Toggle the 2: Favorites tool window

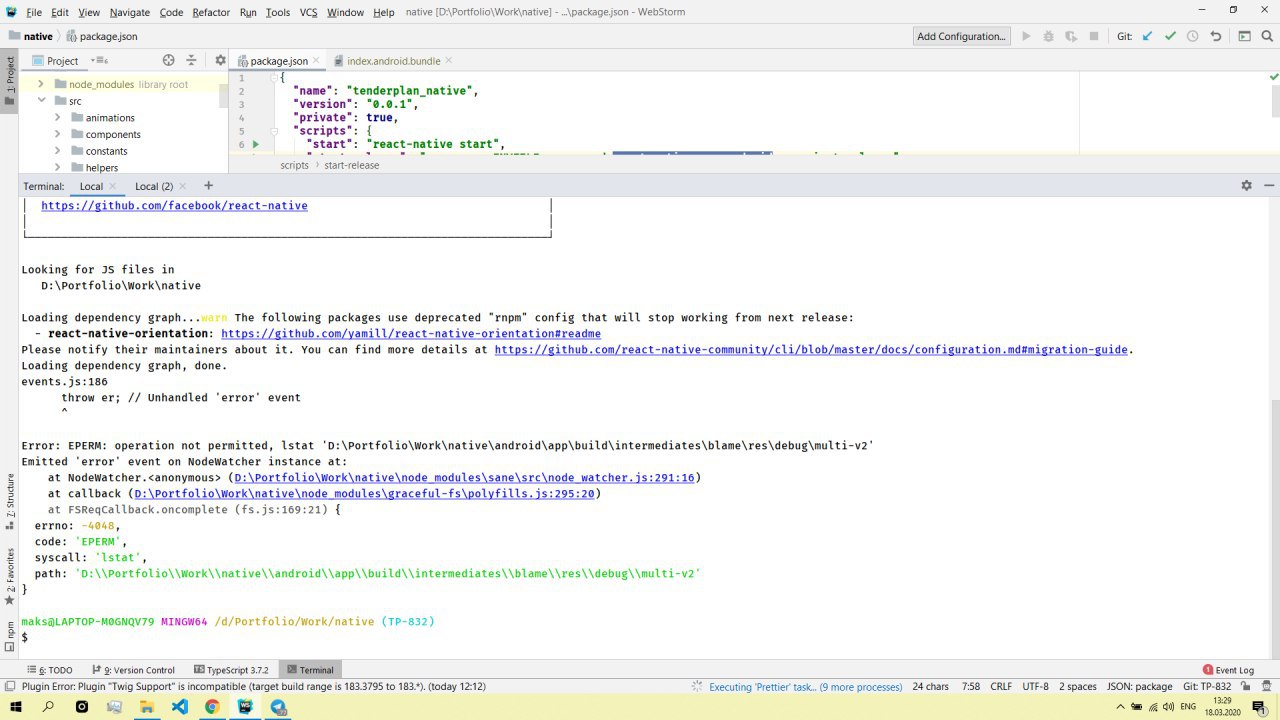(10, 576)
